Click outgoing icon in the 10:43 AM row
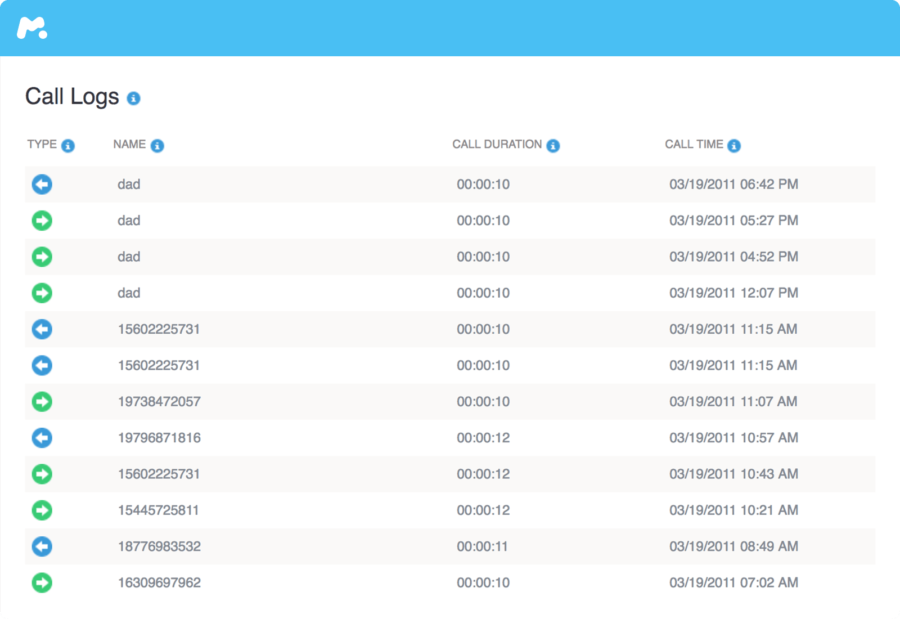 pos(42,474)
